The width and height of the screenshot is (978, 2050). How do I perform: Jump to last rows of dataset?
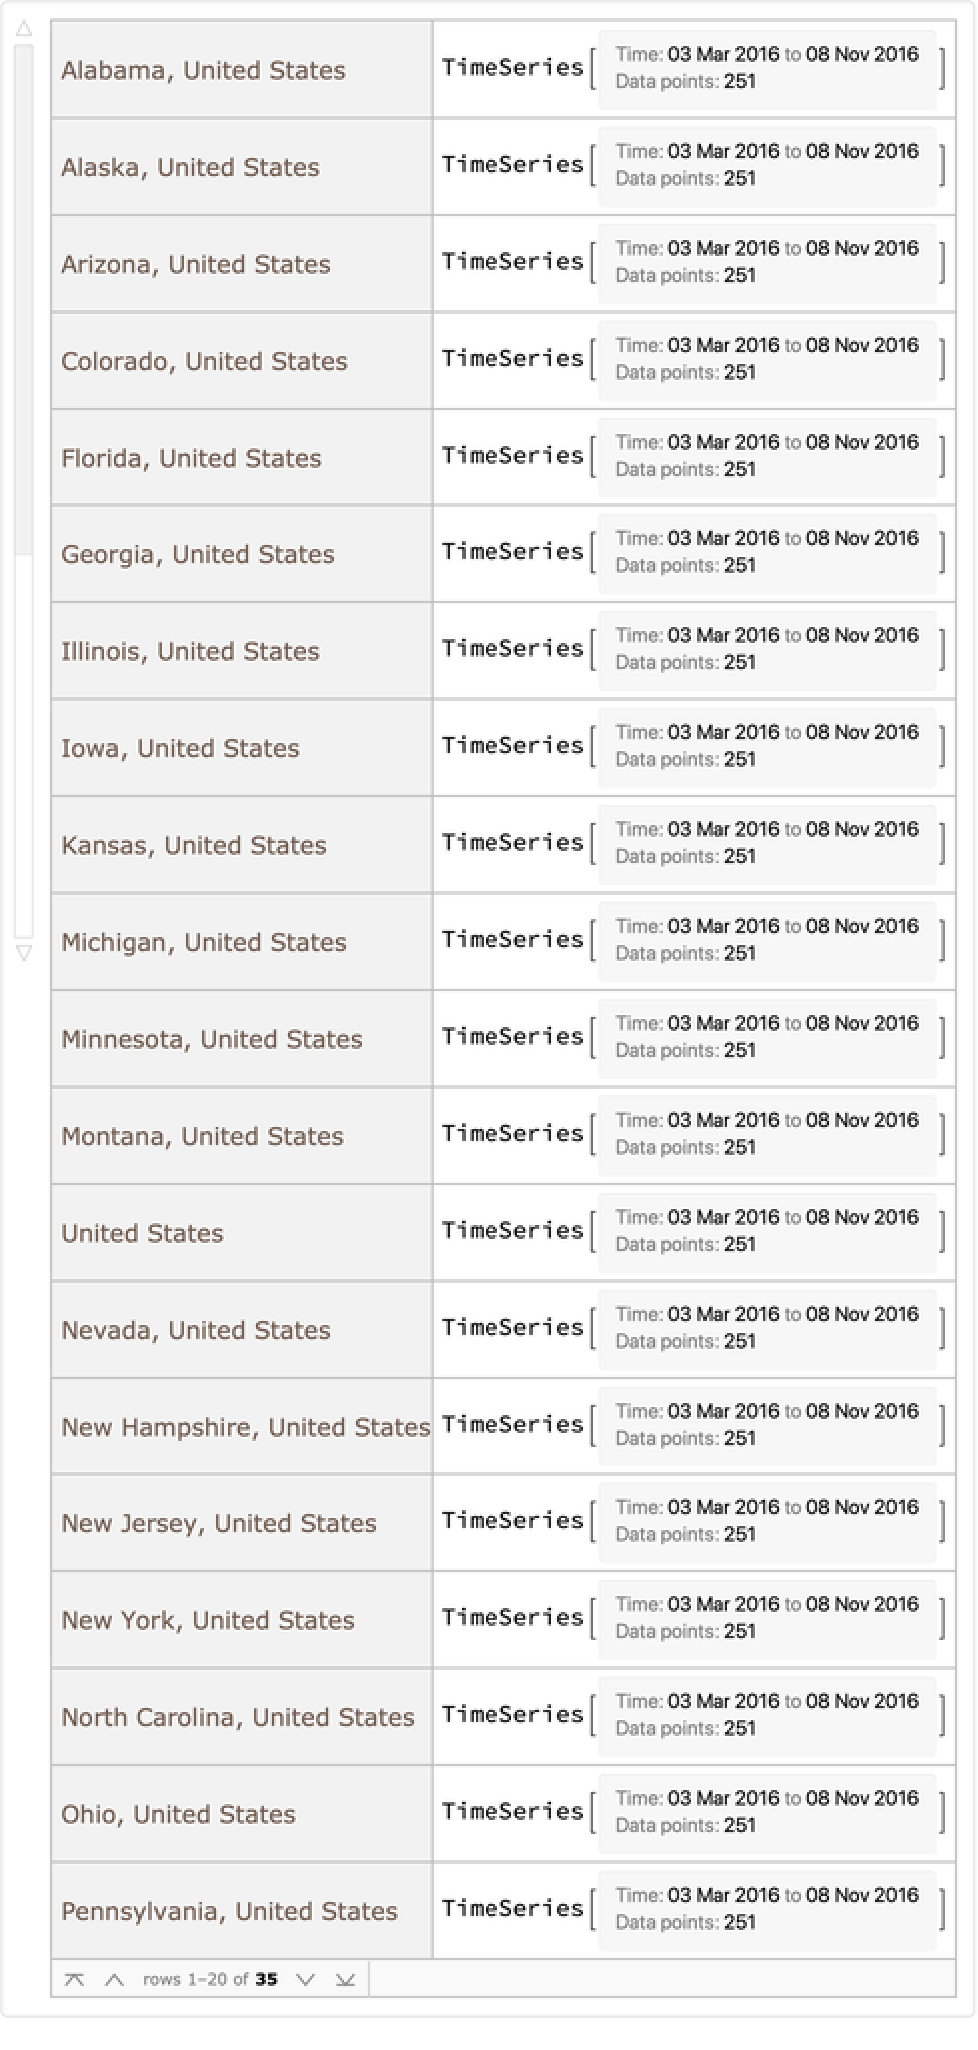345,1979
